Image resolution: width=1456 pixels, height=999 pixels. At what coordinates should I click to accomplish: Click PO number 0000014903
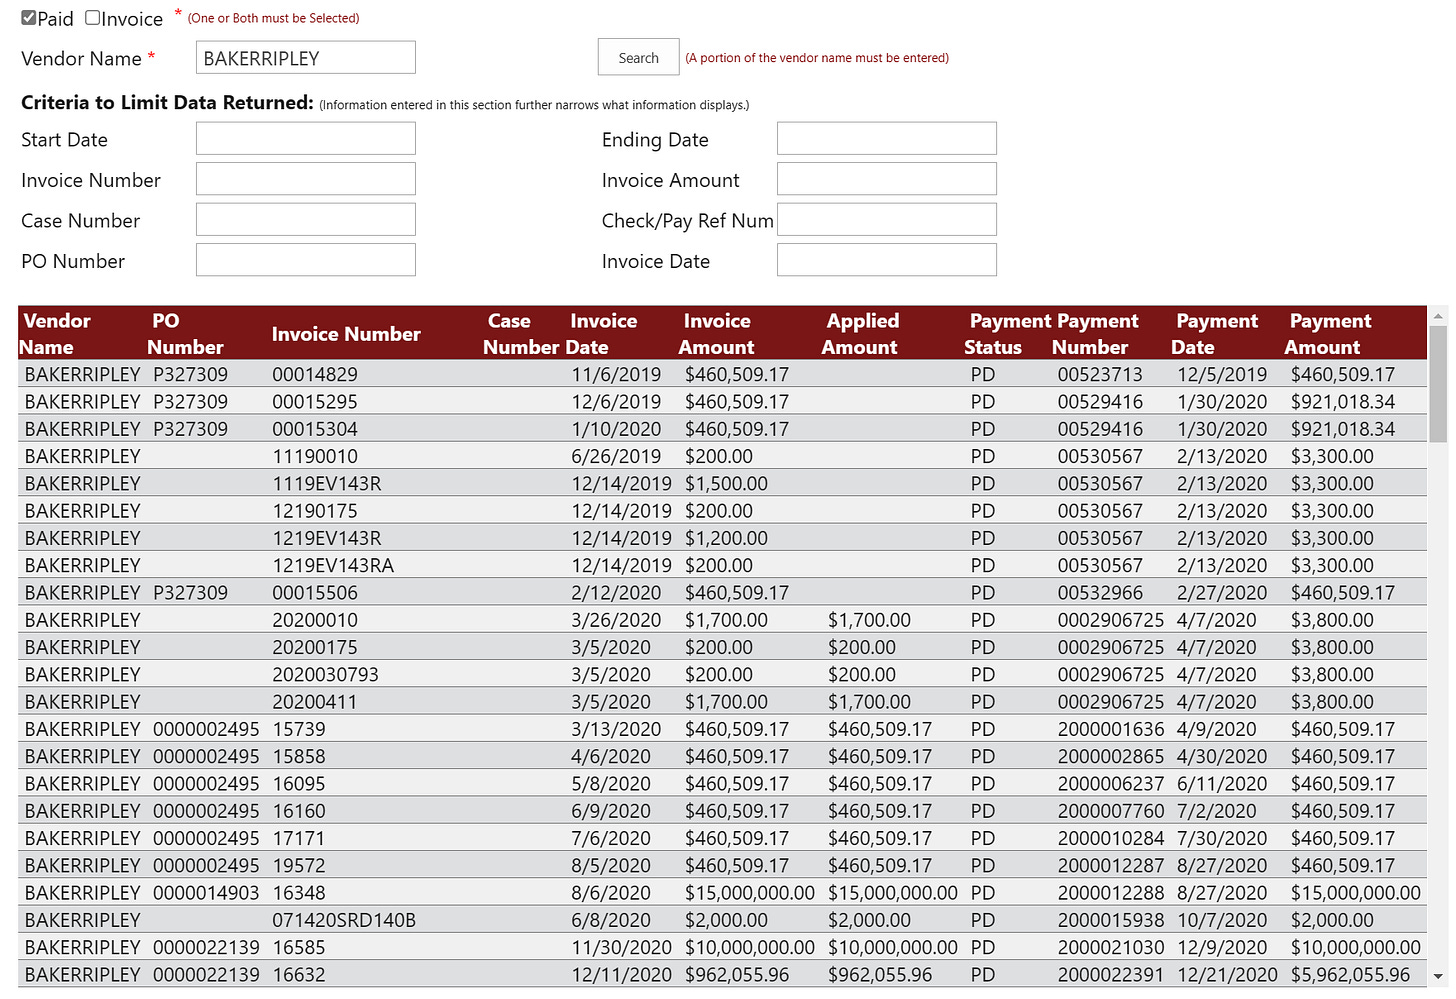(206, 893)
